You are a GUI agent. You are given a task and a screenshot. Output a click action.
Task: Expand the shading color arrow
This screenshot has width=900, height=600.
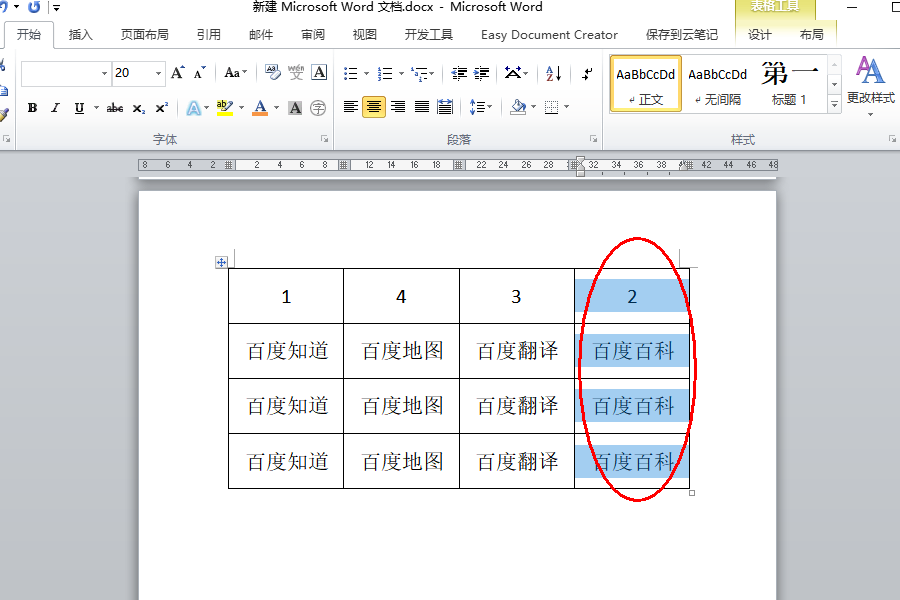(x=533, y=107)
